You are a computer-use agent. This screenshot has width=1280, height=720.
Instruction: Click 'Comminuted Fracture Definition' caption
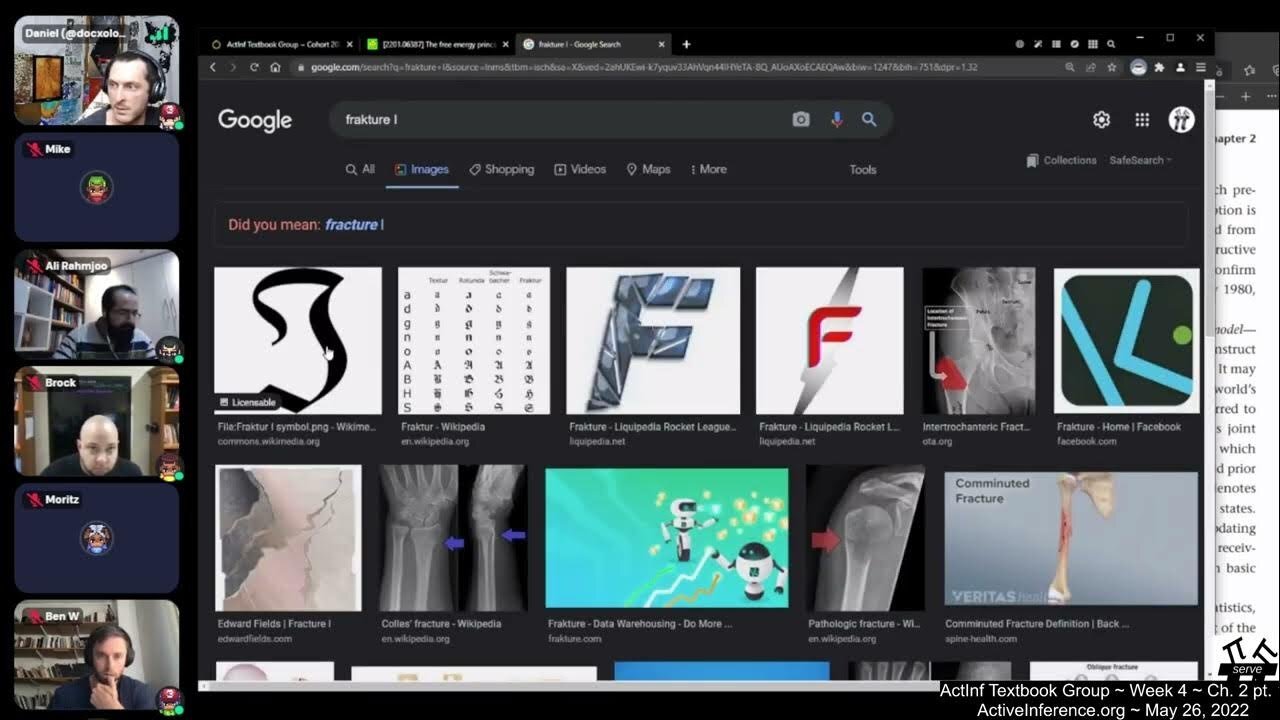(1037, 624)
